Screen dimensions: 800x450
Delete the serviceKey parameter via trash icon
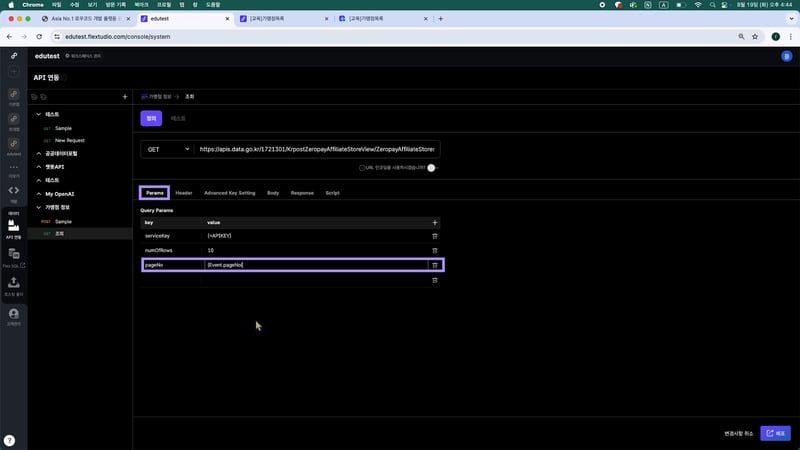coord(434,235)
